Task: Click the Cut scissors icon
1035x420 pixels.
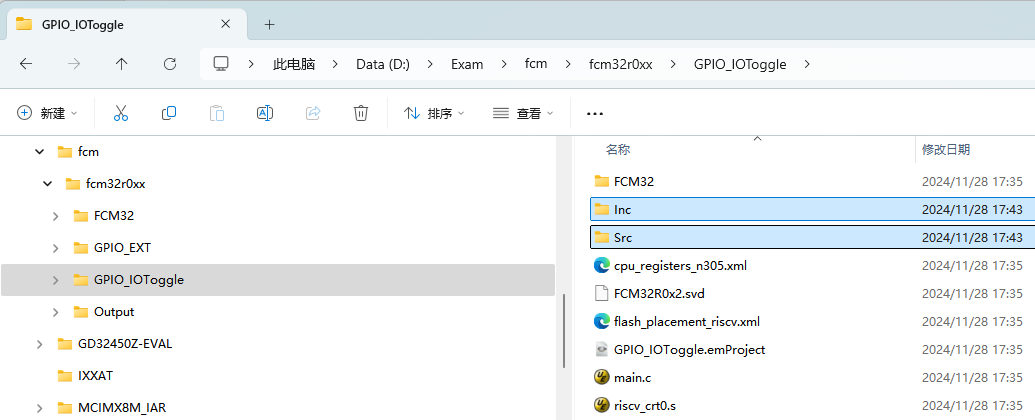Action: click(x=121, y=113)
